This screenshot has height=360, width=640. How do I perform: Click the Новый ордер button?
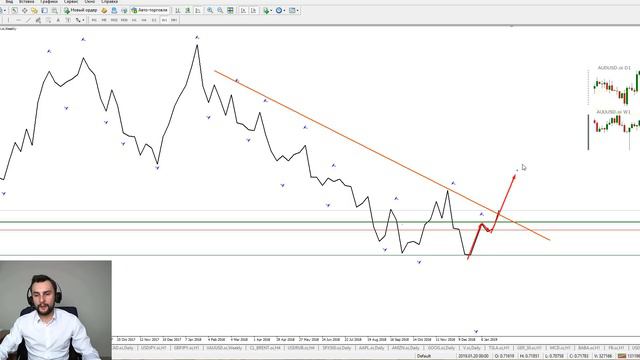click(80, 10)
